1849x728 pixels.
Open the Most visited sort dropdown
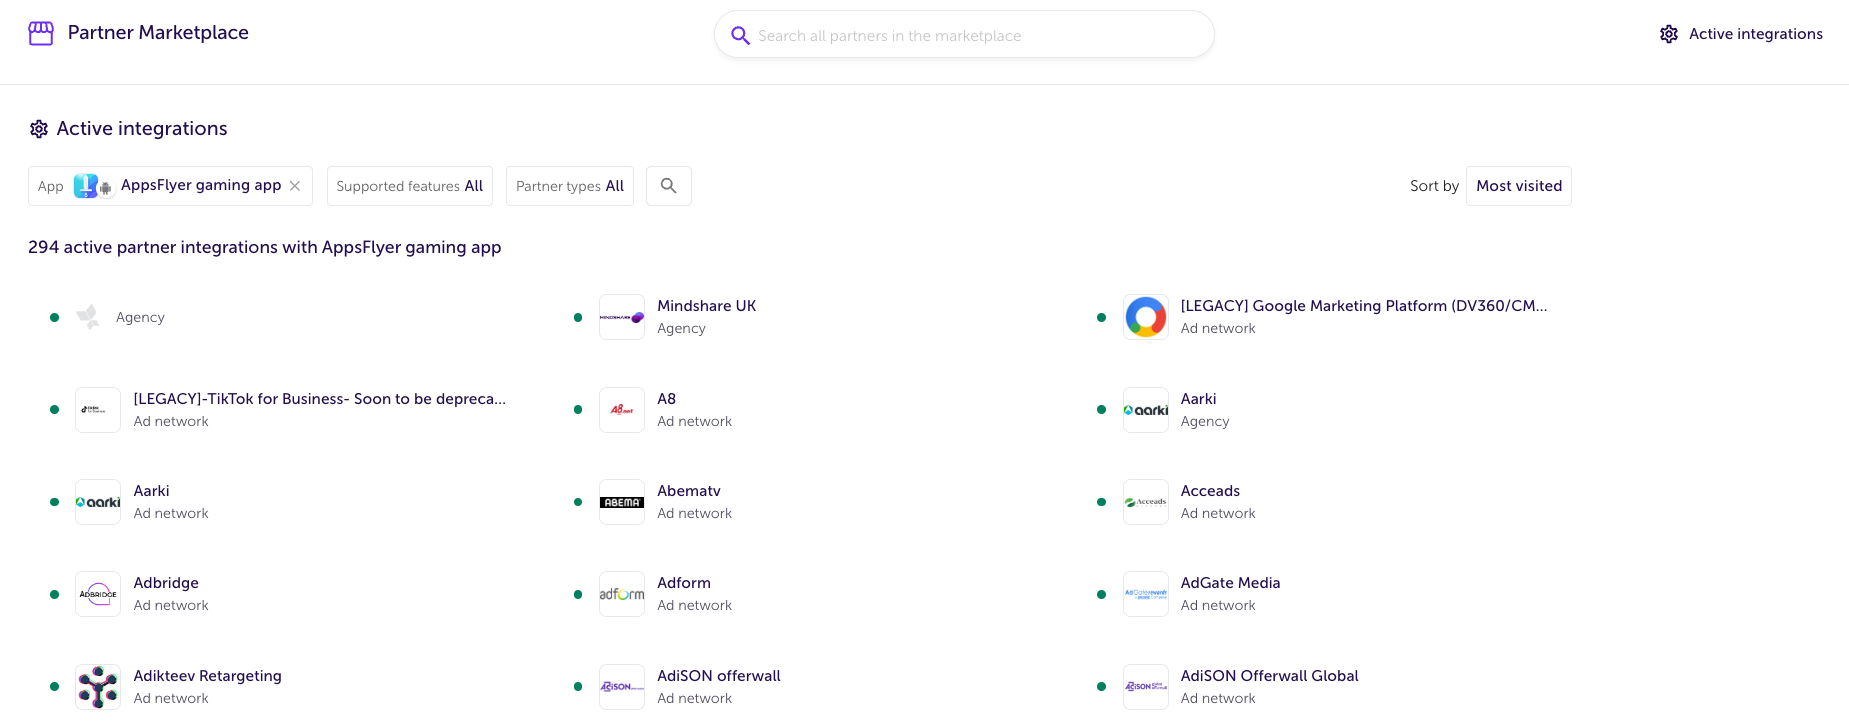tap(1519, 186)
